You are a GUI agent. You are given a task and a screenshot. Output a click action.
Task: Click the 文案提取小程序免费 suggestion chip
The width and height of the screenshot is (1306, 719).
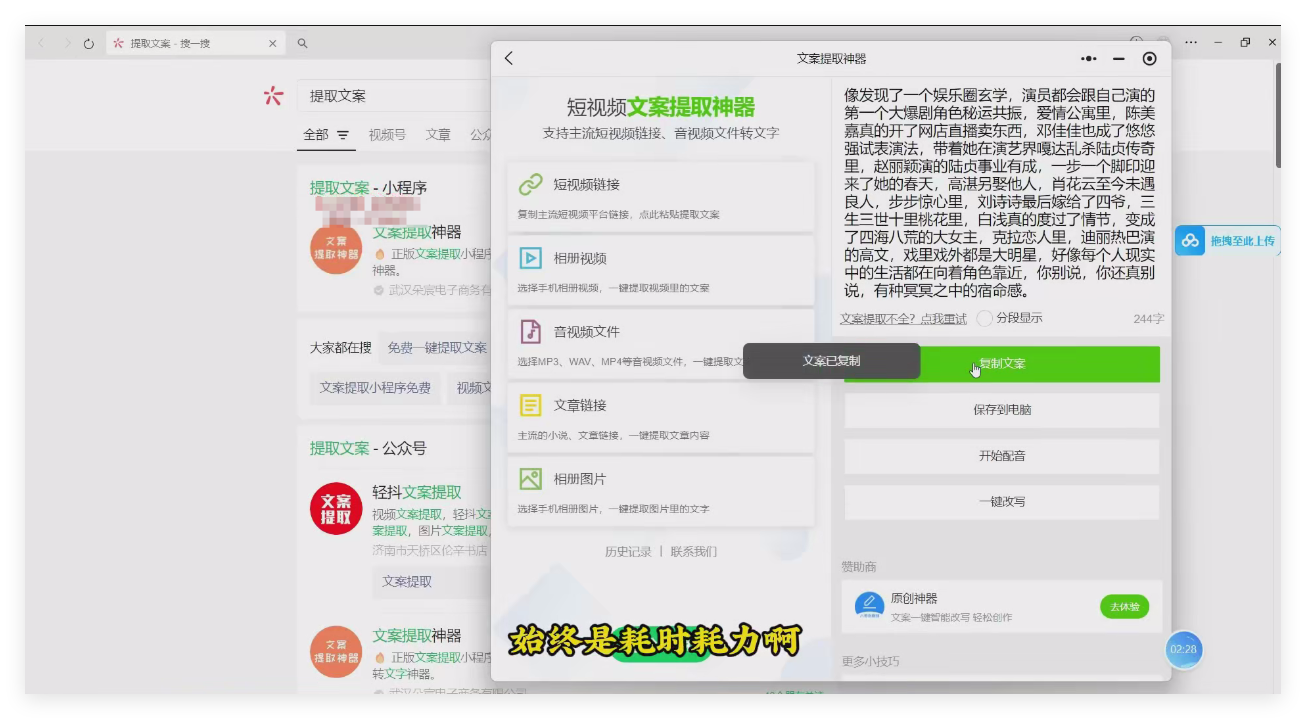[x=375, y=388]
